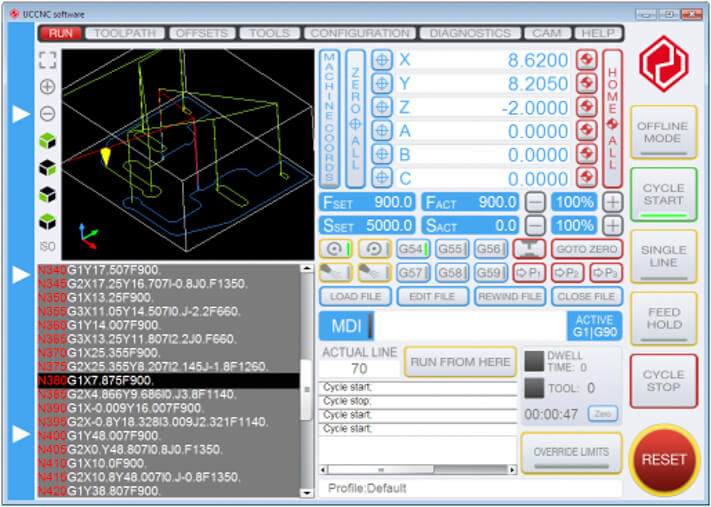
Task: Zoom in the toolpath view with the plus icon
Action: [x=47, y=87]
